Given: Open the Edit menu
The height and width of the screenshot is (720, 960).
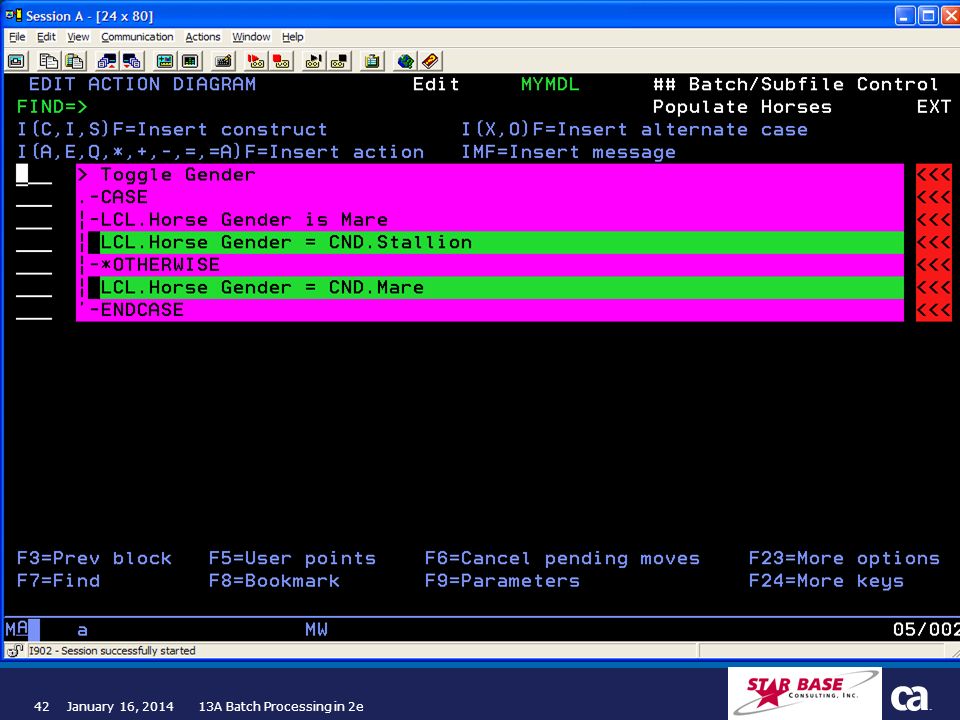Looking at the screenshot, I should coord(46,37).
